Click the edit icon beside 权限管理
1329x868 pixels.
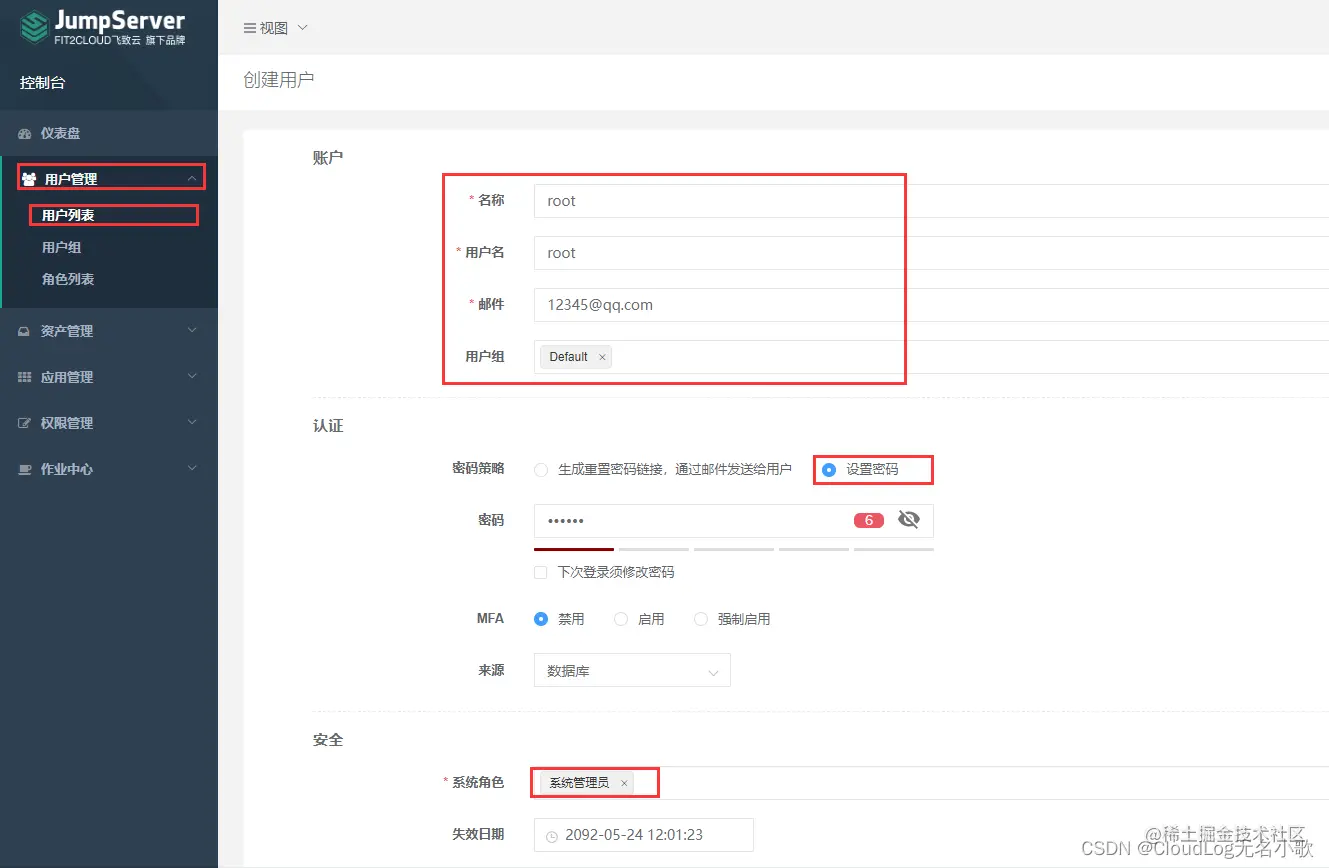coord(25,424)
